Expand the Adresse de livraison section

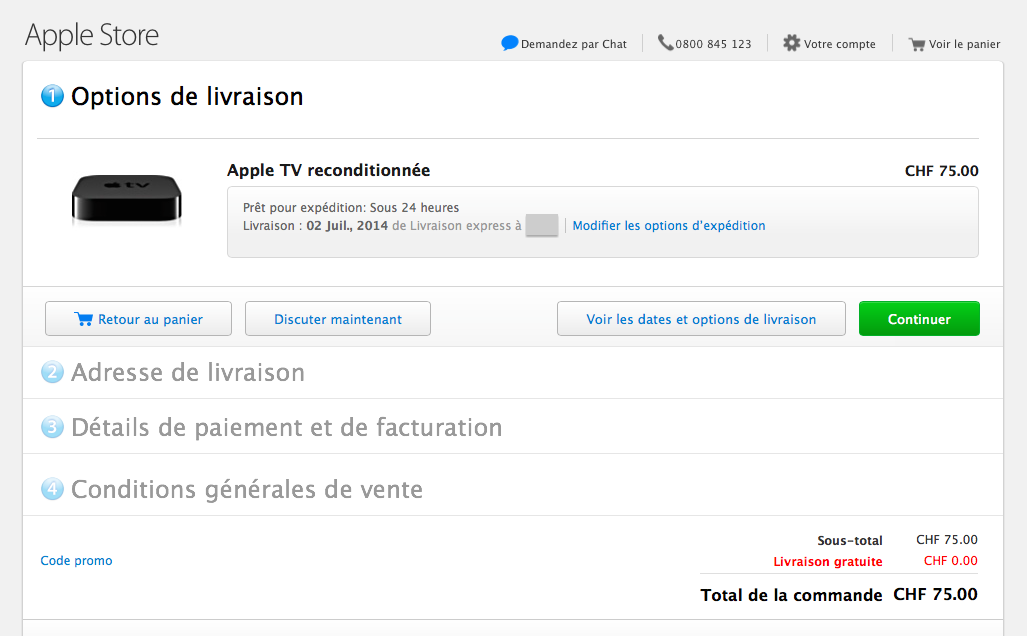(x=188, y=373)
